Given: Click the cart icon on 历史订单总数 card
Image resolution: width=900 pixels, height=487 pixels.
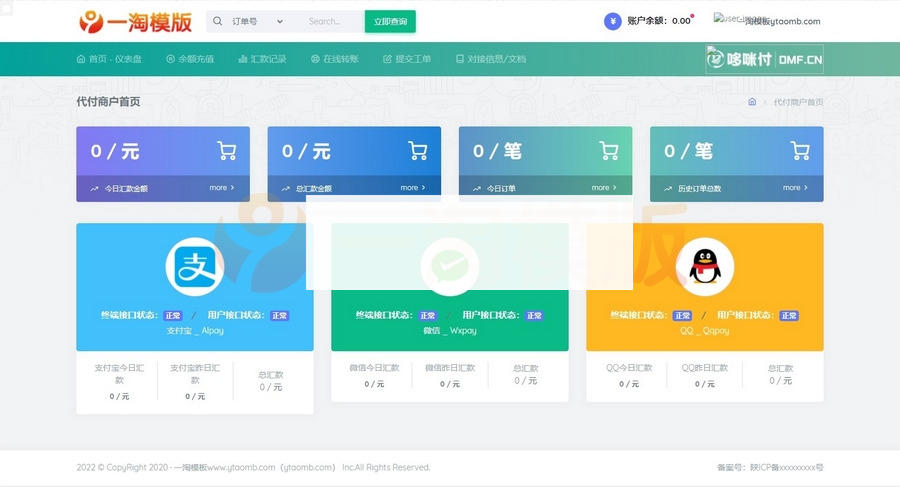Looking at the screenshot, I should (x=799, y=151).
